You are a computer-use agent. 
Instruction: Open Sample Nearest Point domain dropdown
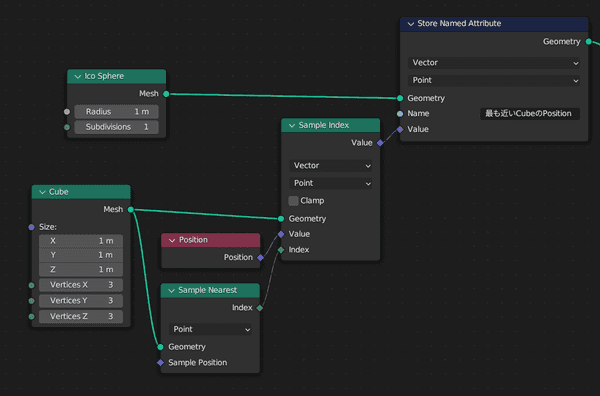(x=210, y=329)
